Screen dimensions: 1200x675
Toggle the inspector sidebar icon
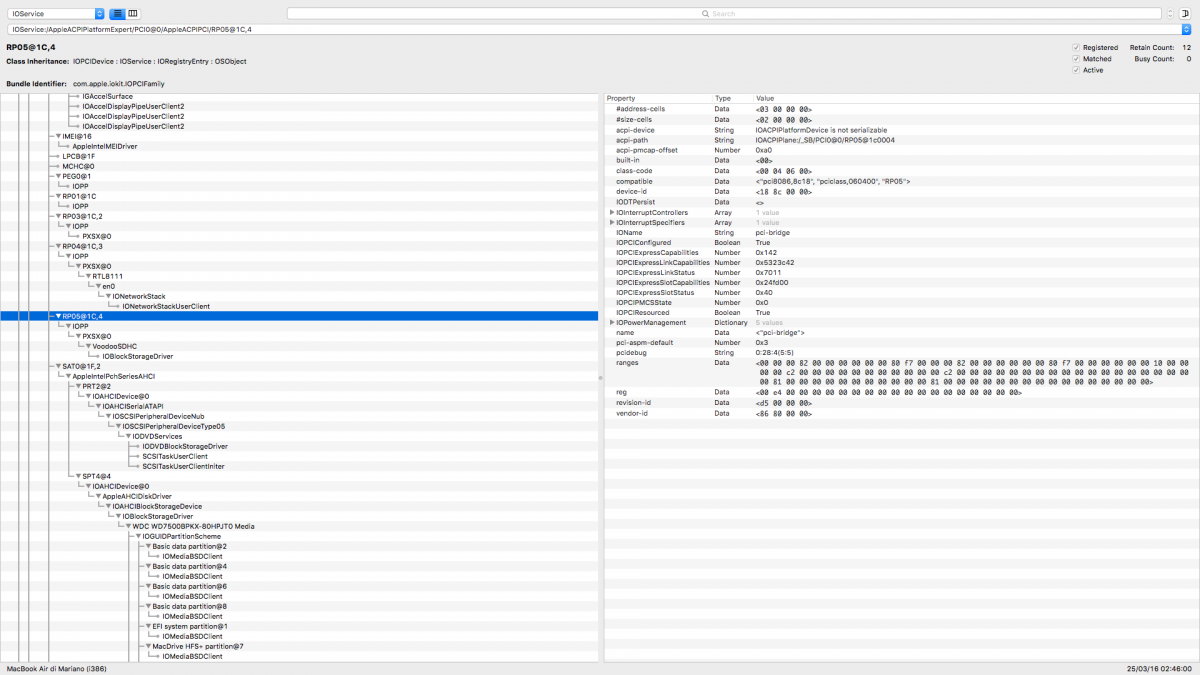[1185, 14]
